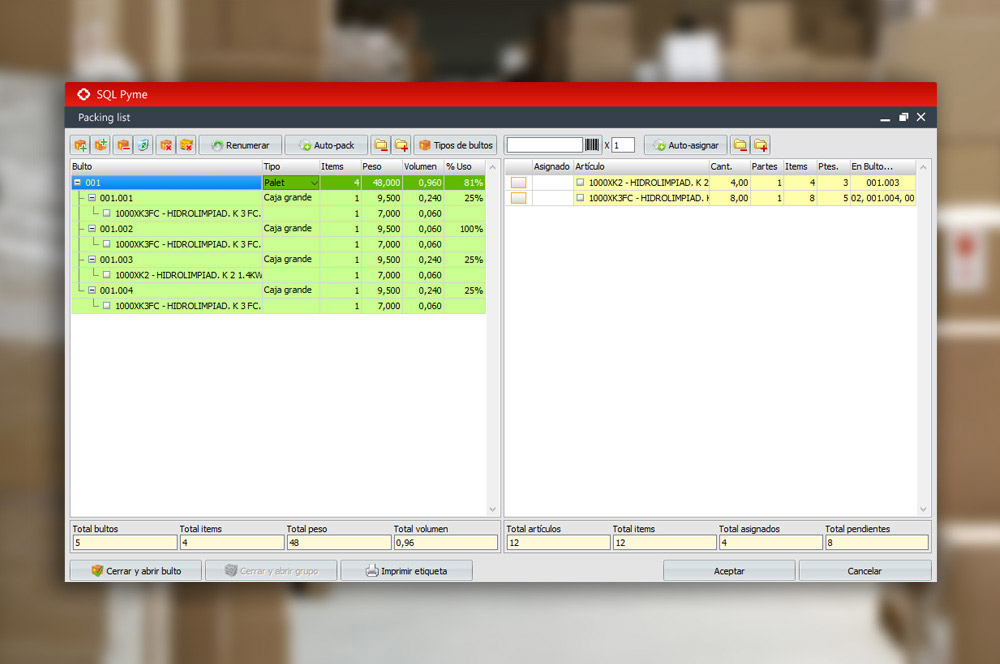Sort by the Peso column header
This screenshot has height=664, width=1000.
coord(381,166)
